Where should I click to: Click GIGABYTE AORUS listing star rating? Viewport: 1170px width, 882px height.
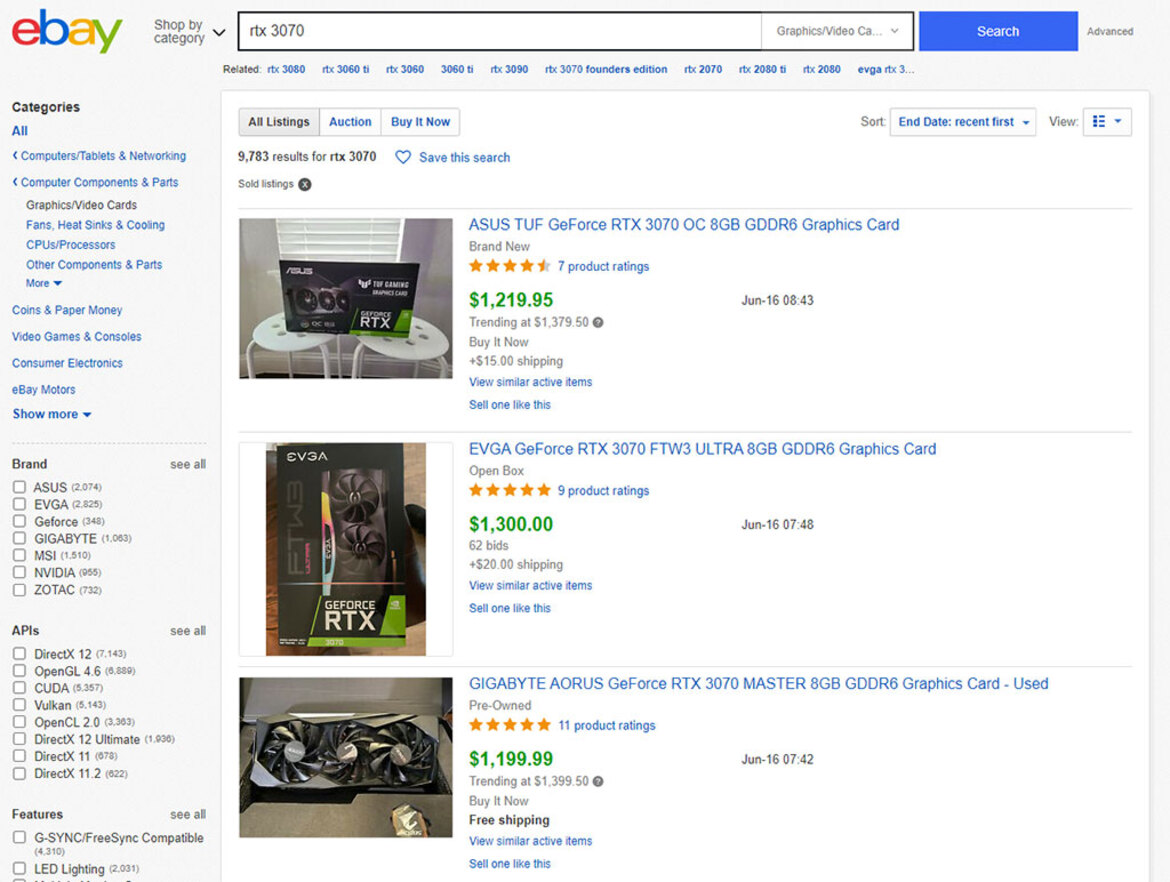[x=510, y=725]
